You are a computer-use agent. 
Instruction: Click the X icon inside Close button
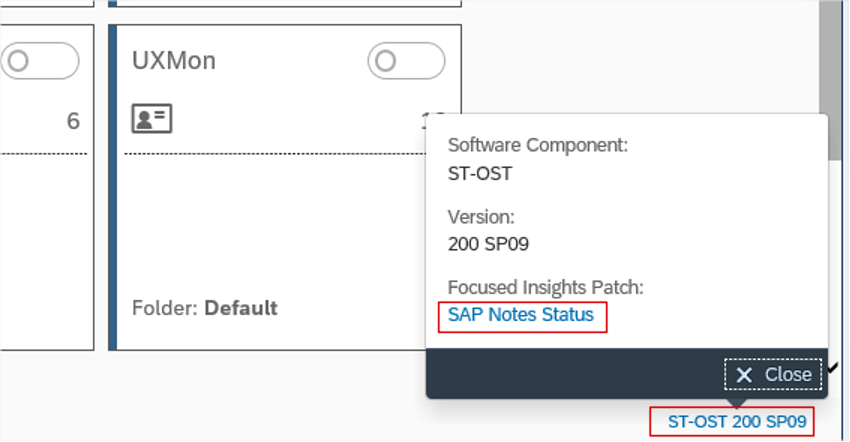point(744,375)
